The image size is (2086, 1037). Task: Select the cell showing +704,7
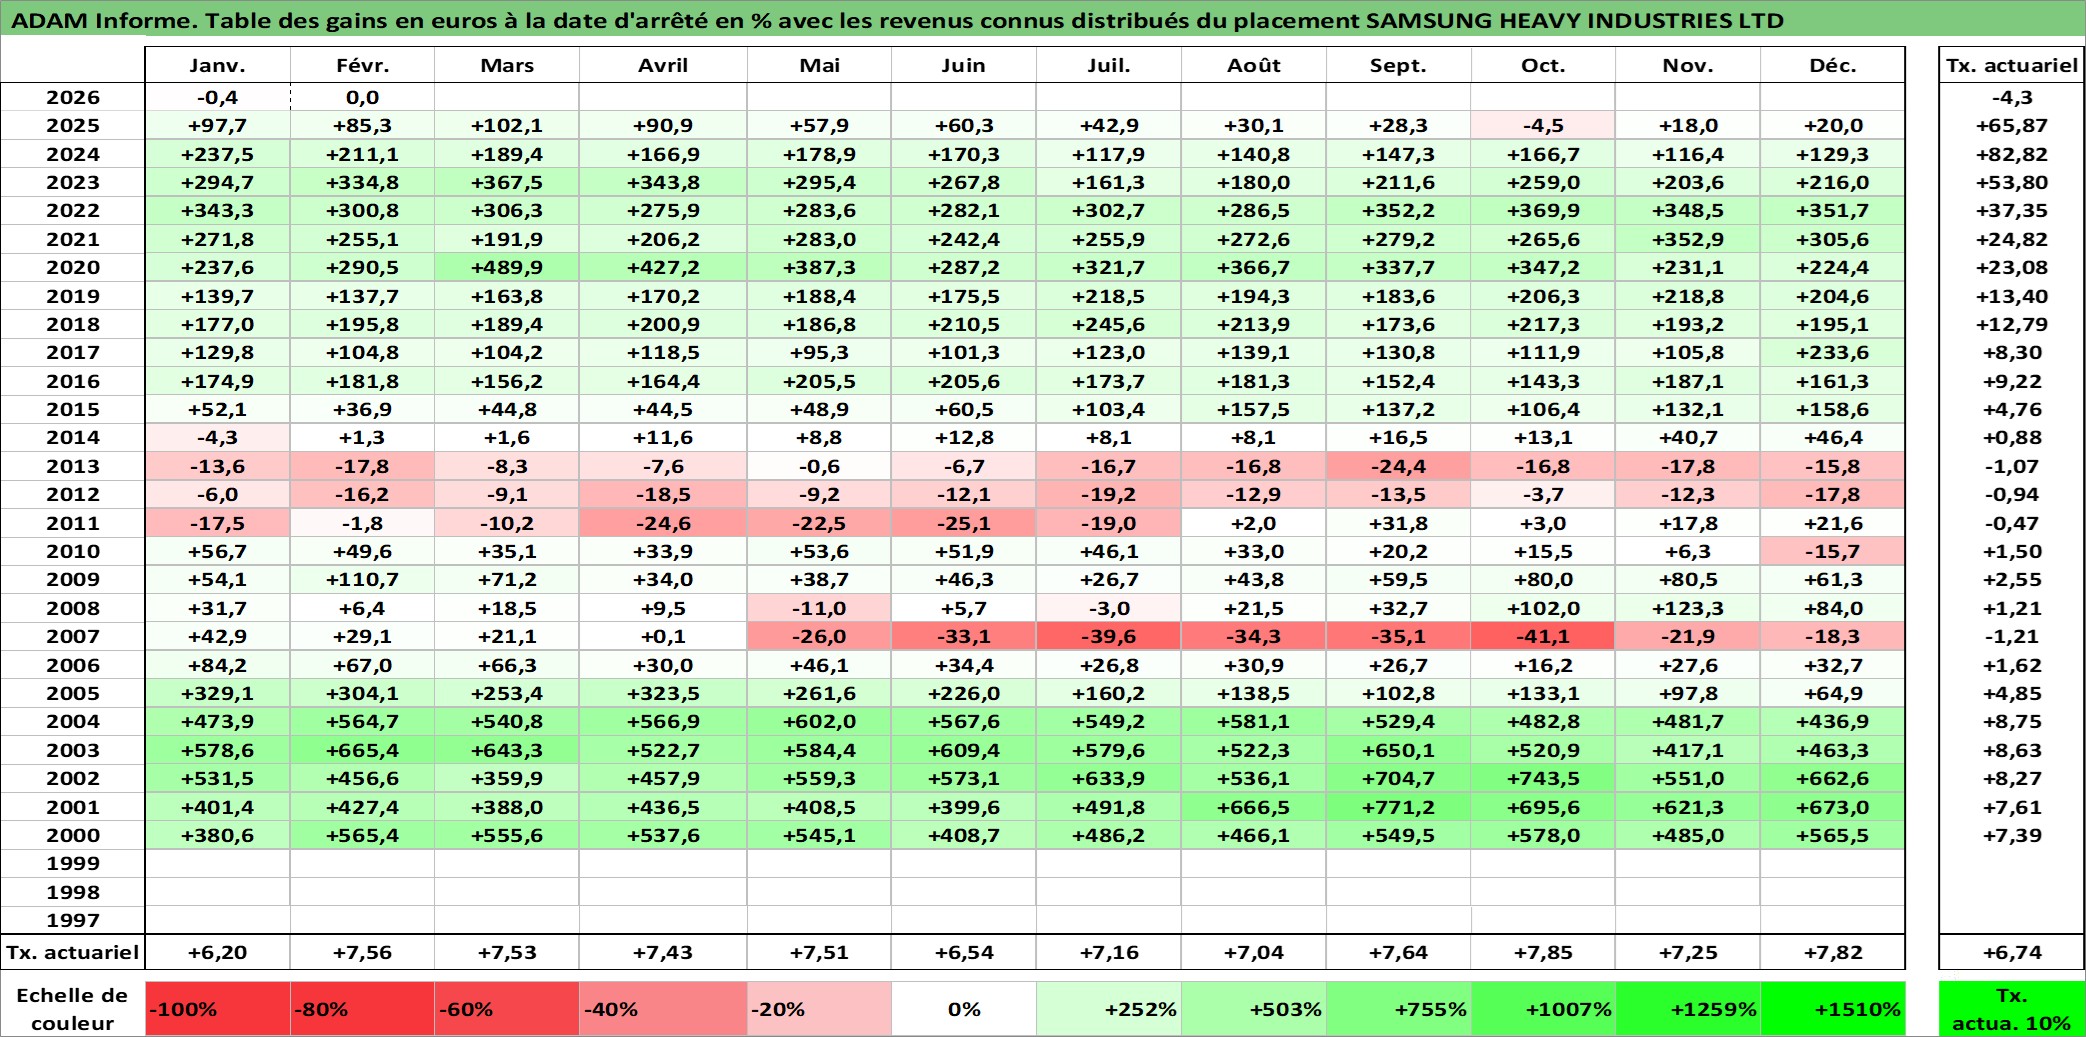[x=1399, y=778]
